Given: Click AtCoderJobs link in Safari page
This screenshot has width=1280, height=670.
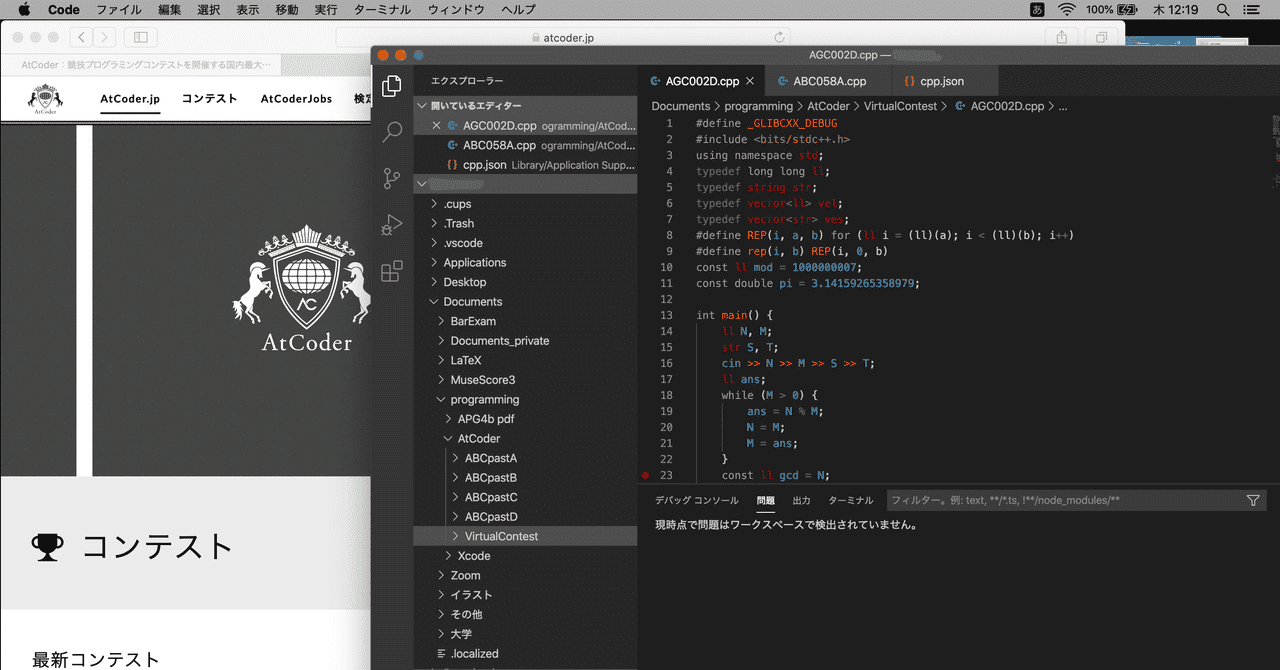Looking at the screenshot, I should point(296,98).
